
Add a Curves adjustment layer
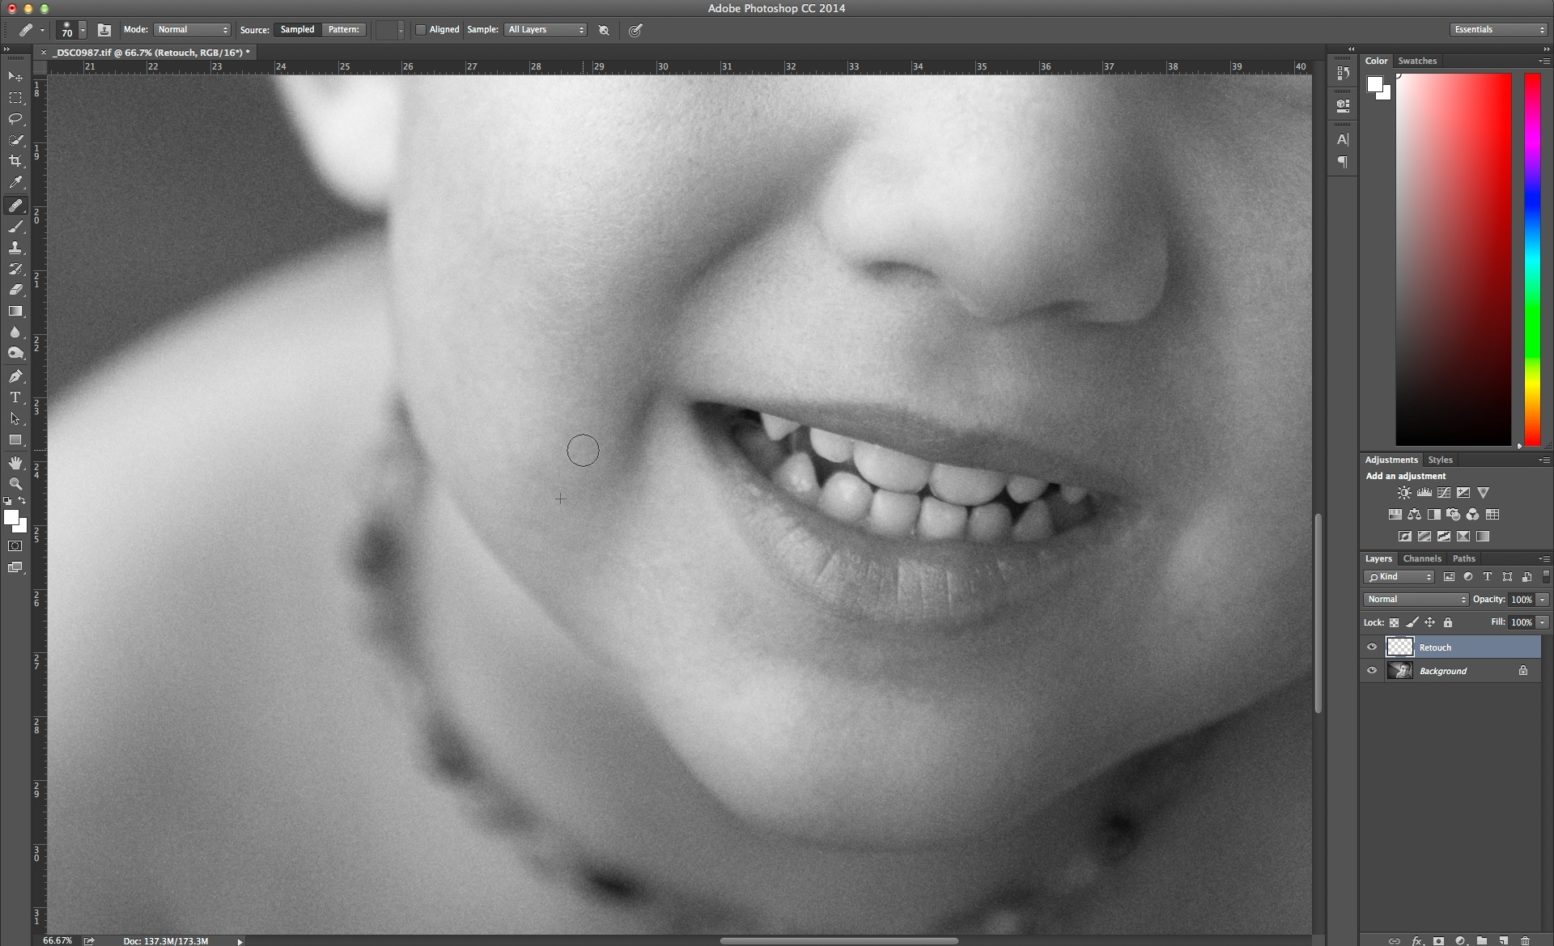pyautogui.click(x=1444, y=492)
